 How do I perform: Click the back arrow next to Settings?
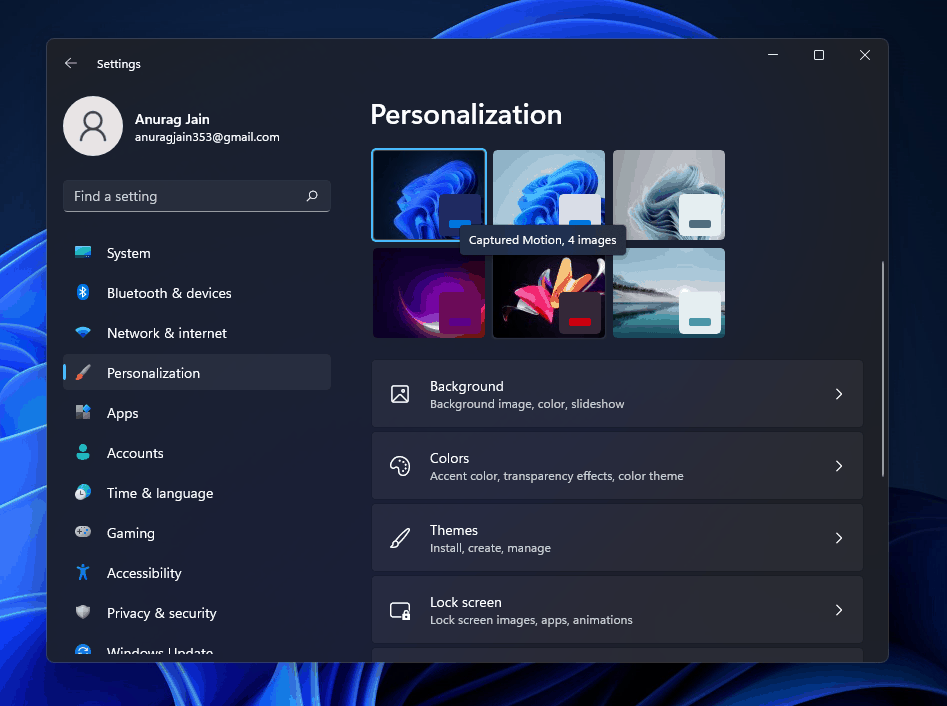(71, 63)
